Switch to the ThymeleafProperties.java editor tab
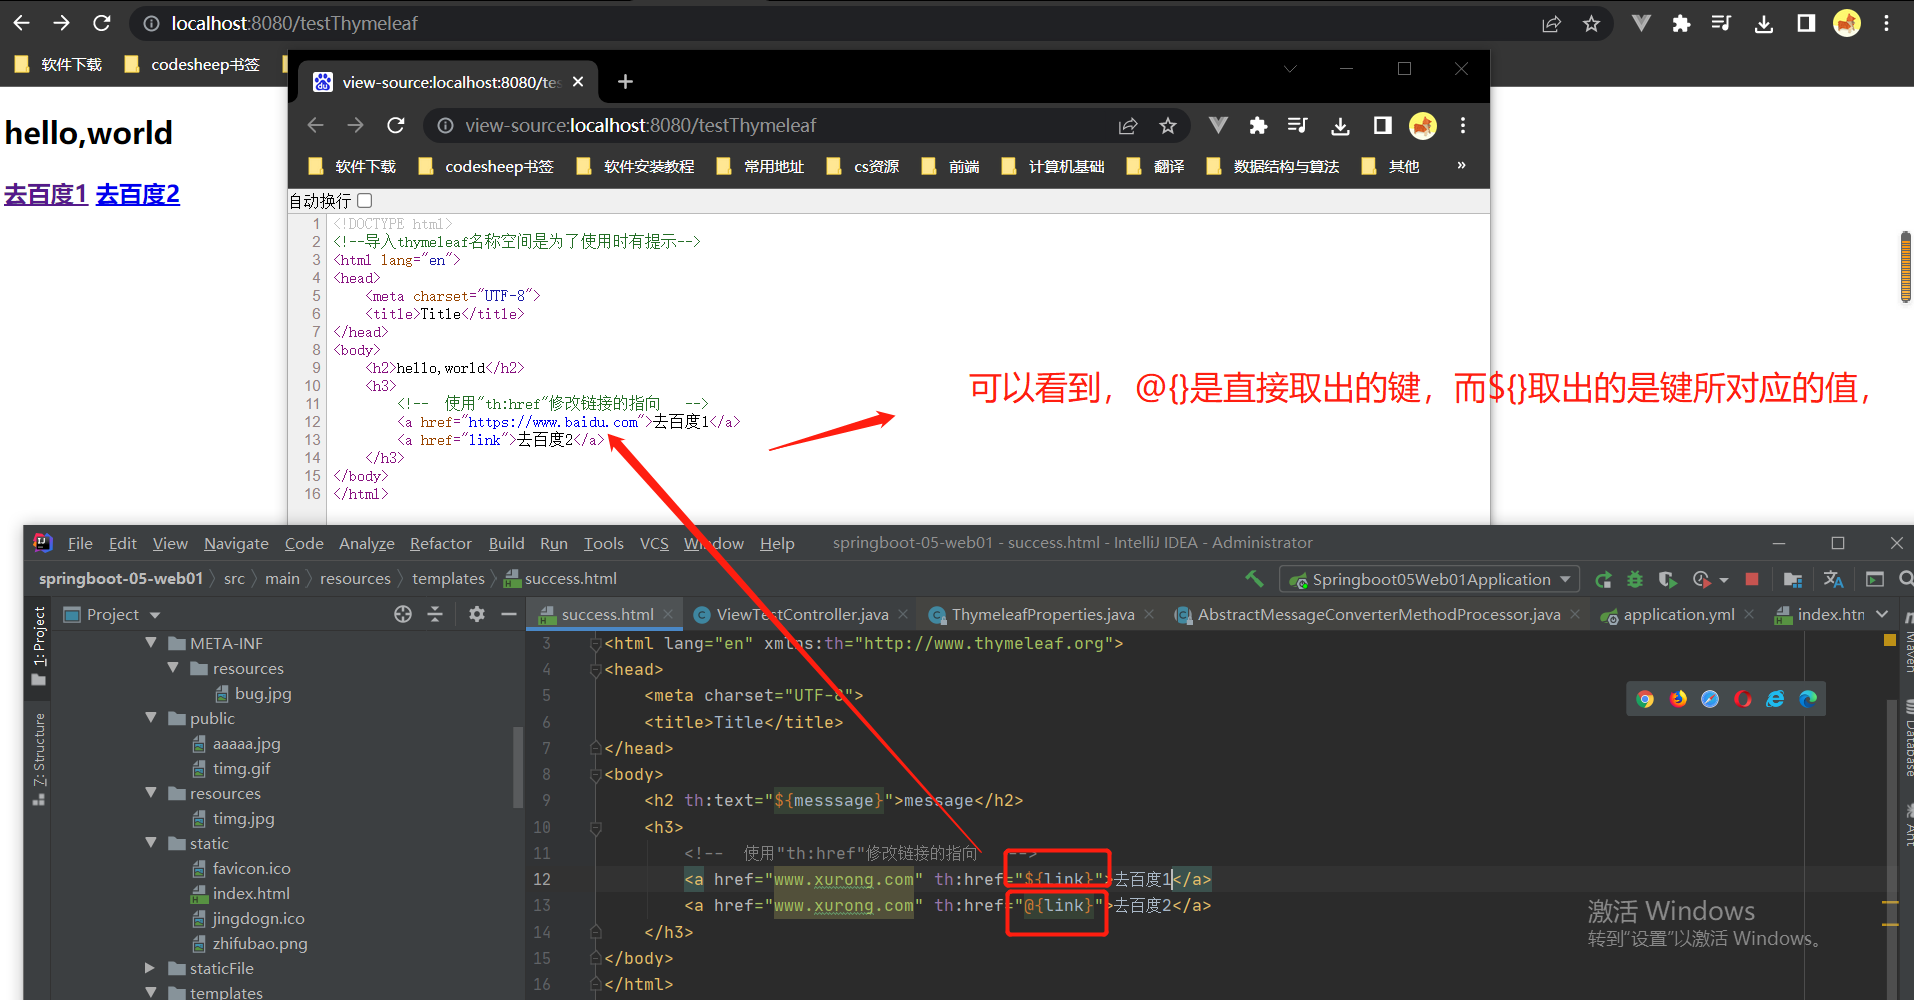The image size is (1914, 1000). (1043, 614)
